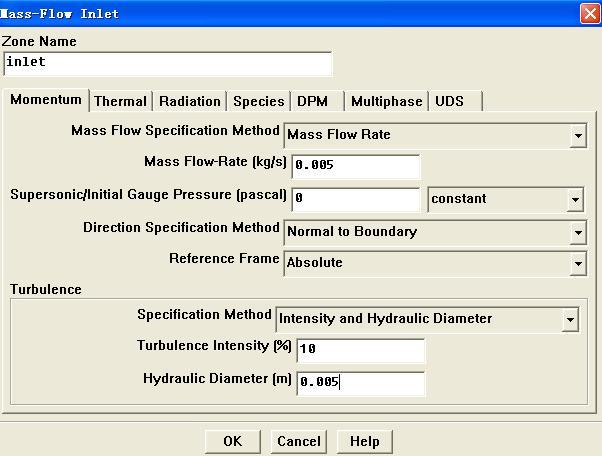602x456 pixels.
Task: Select the Radiation tab
Action: 190,101
